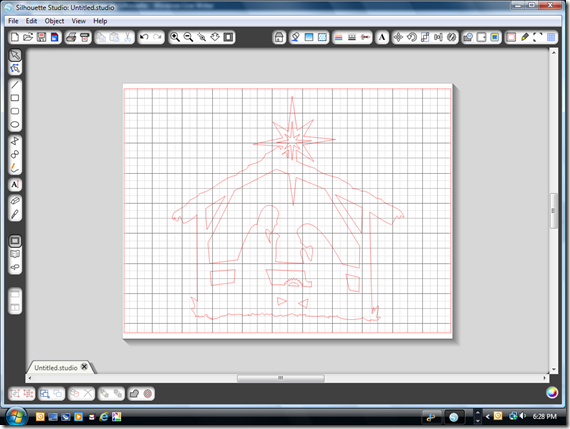Open the gradient fill panel

tap(309, 37)
